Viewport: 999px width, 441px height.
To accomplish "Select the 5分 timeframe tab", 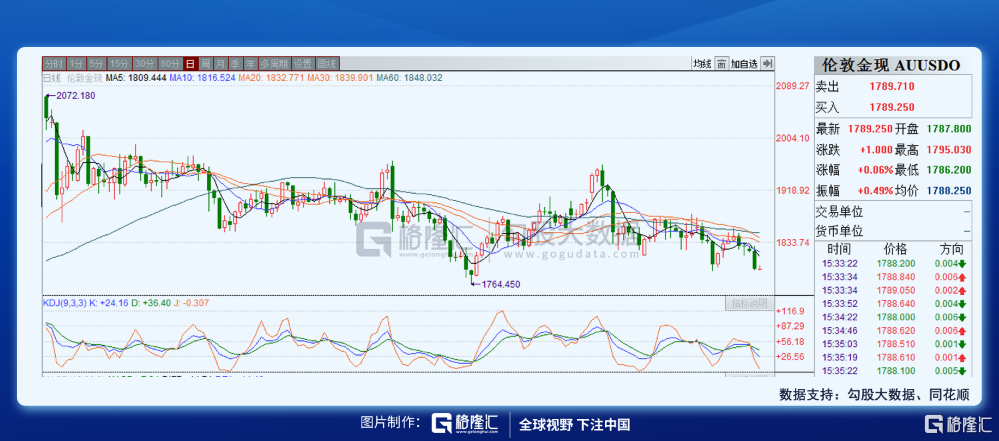I will point(97,64).
